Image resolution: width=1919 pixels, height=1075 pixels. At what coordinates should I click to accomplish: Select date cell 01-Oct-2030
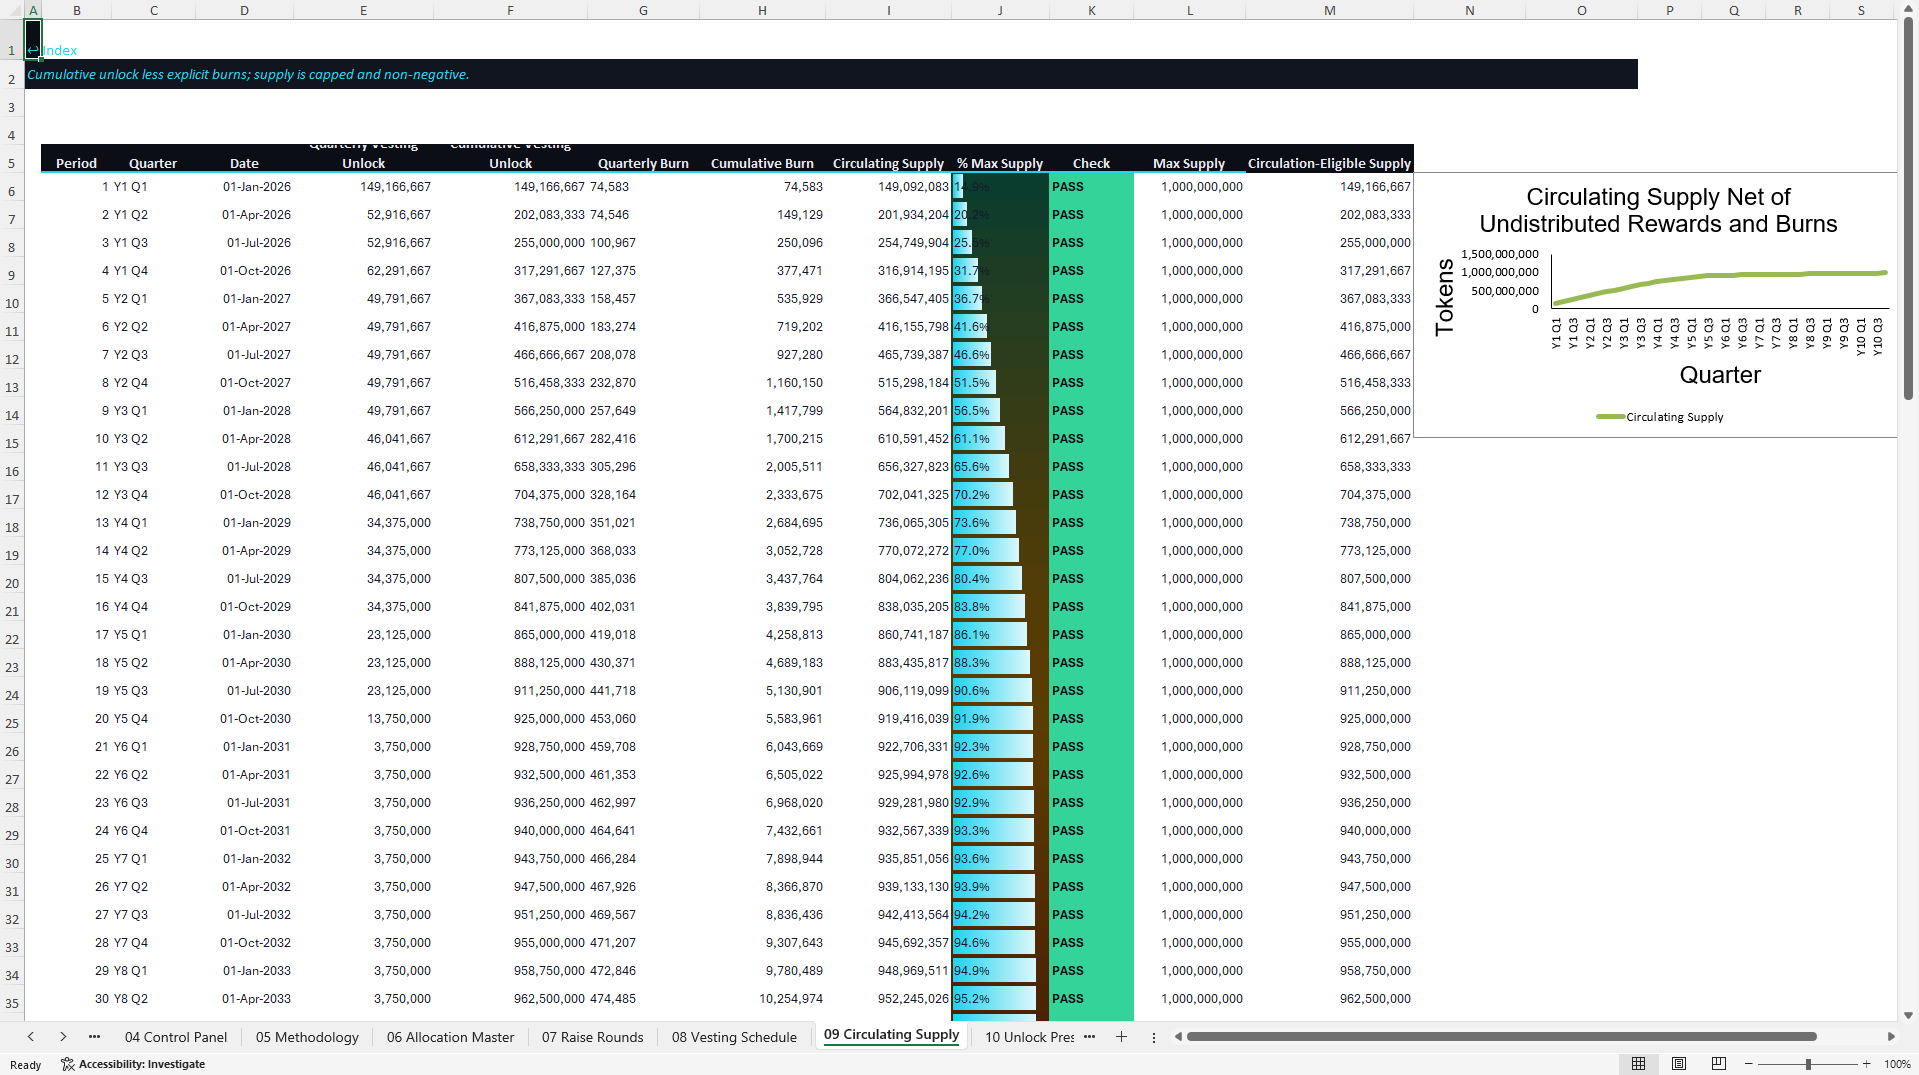click(x=244, y=719)
